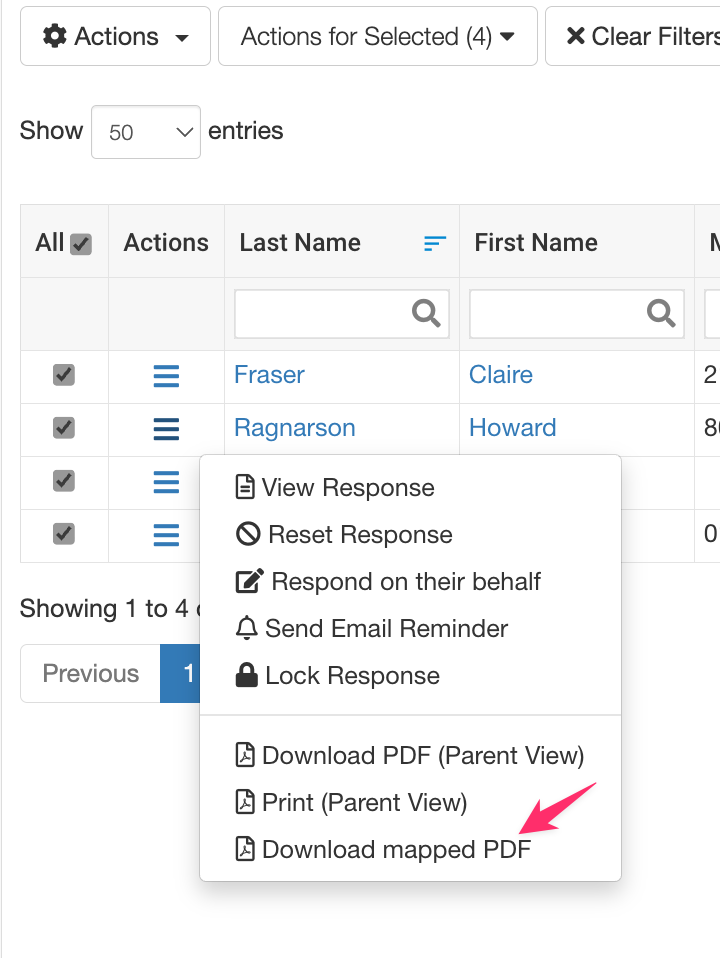Open the third row actions menu icon
The image size is (720, 958).
pyautogui.click(x=166, y=482)
